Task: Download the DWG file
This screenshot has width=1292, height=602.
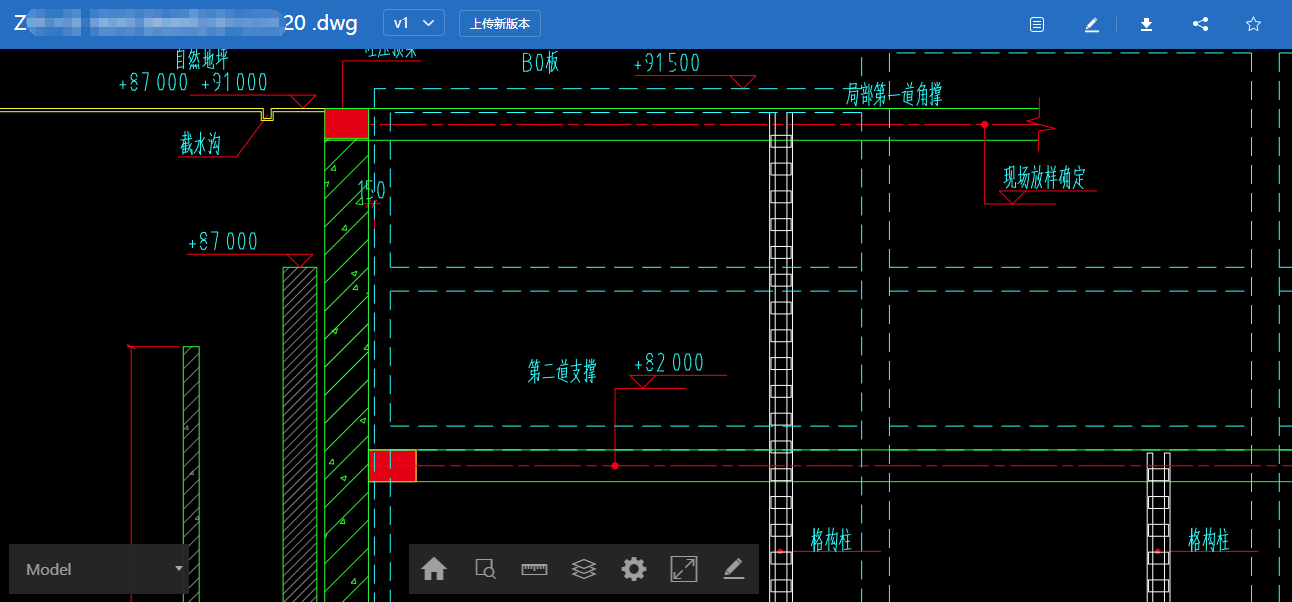Action: click(1147, 24)
